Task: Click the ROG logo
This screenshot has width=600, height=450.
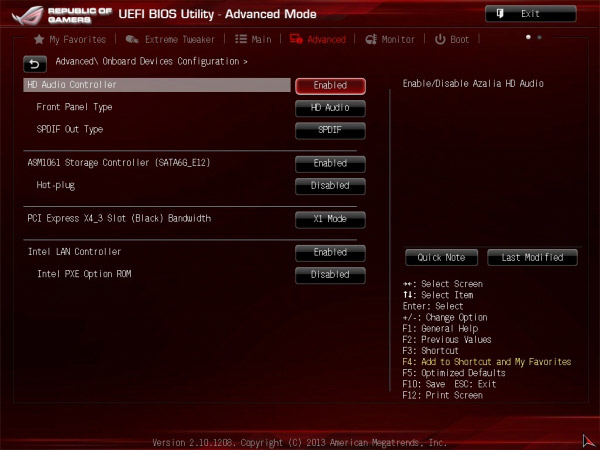Action: 28,15
